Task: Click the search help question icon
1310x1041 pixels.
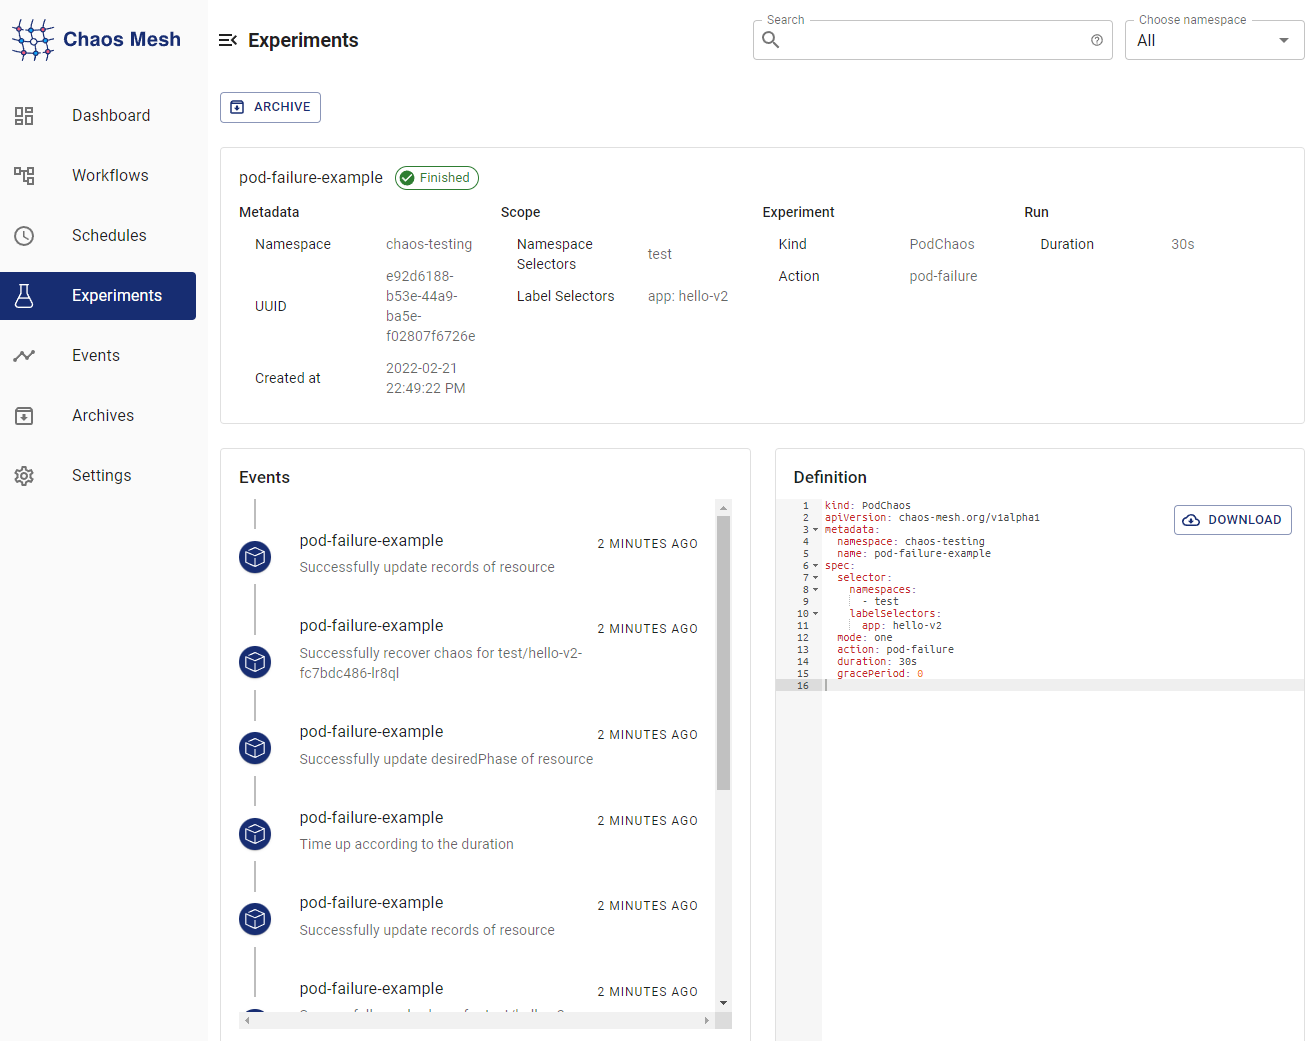Action: (1097, 40)
